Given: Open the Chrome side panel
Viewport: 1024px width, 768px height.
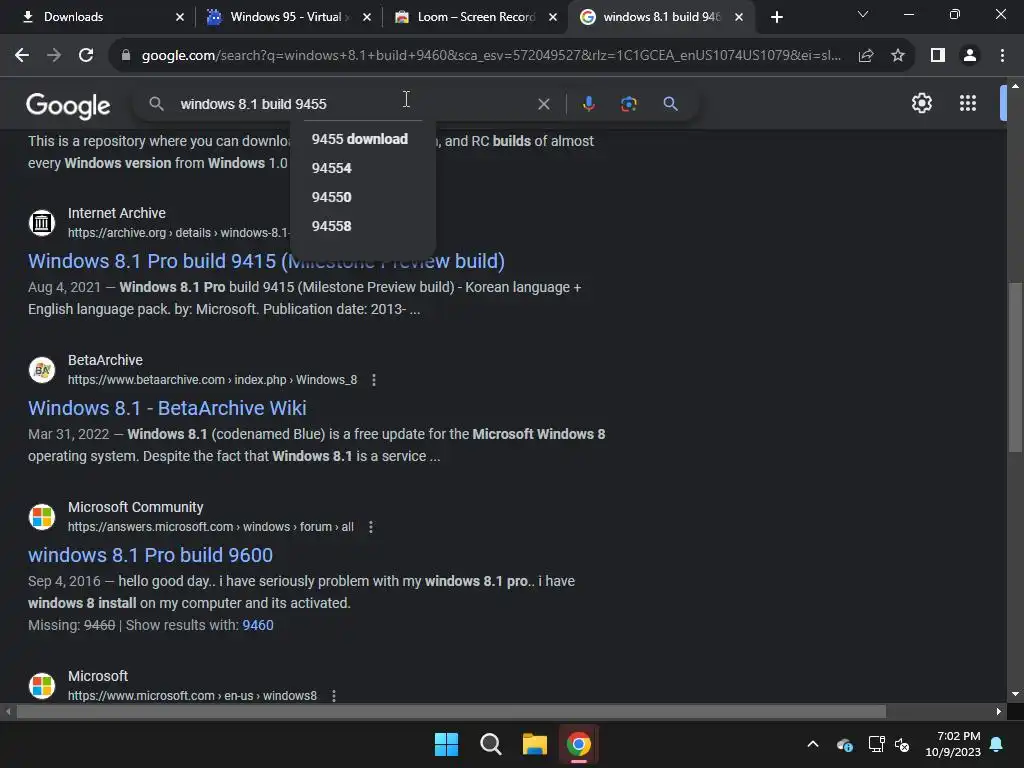Looking at the screenshot, I should 938,56.
